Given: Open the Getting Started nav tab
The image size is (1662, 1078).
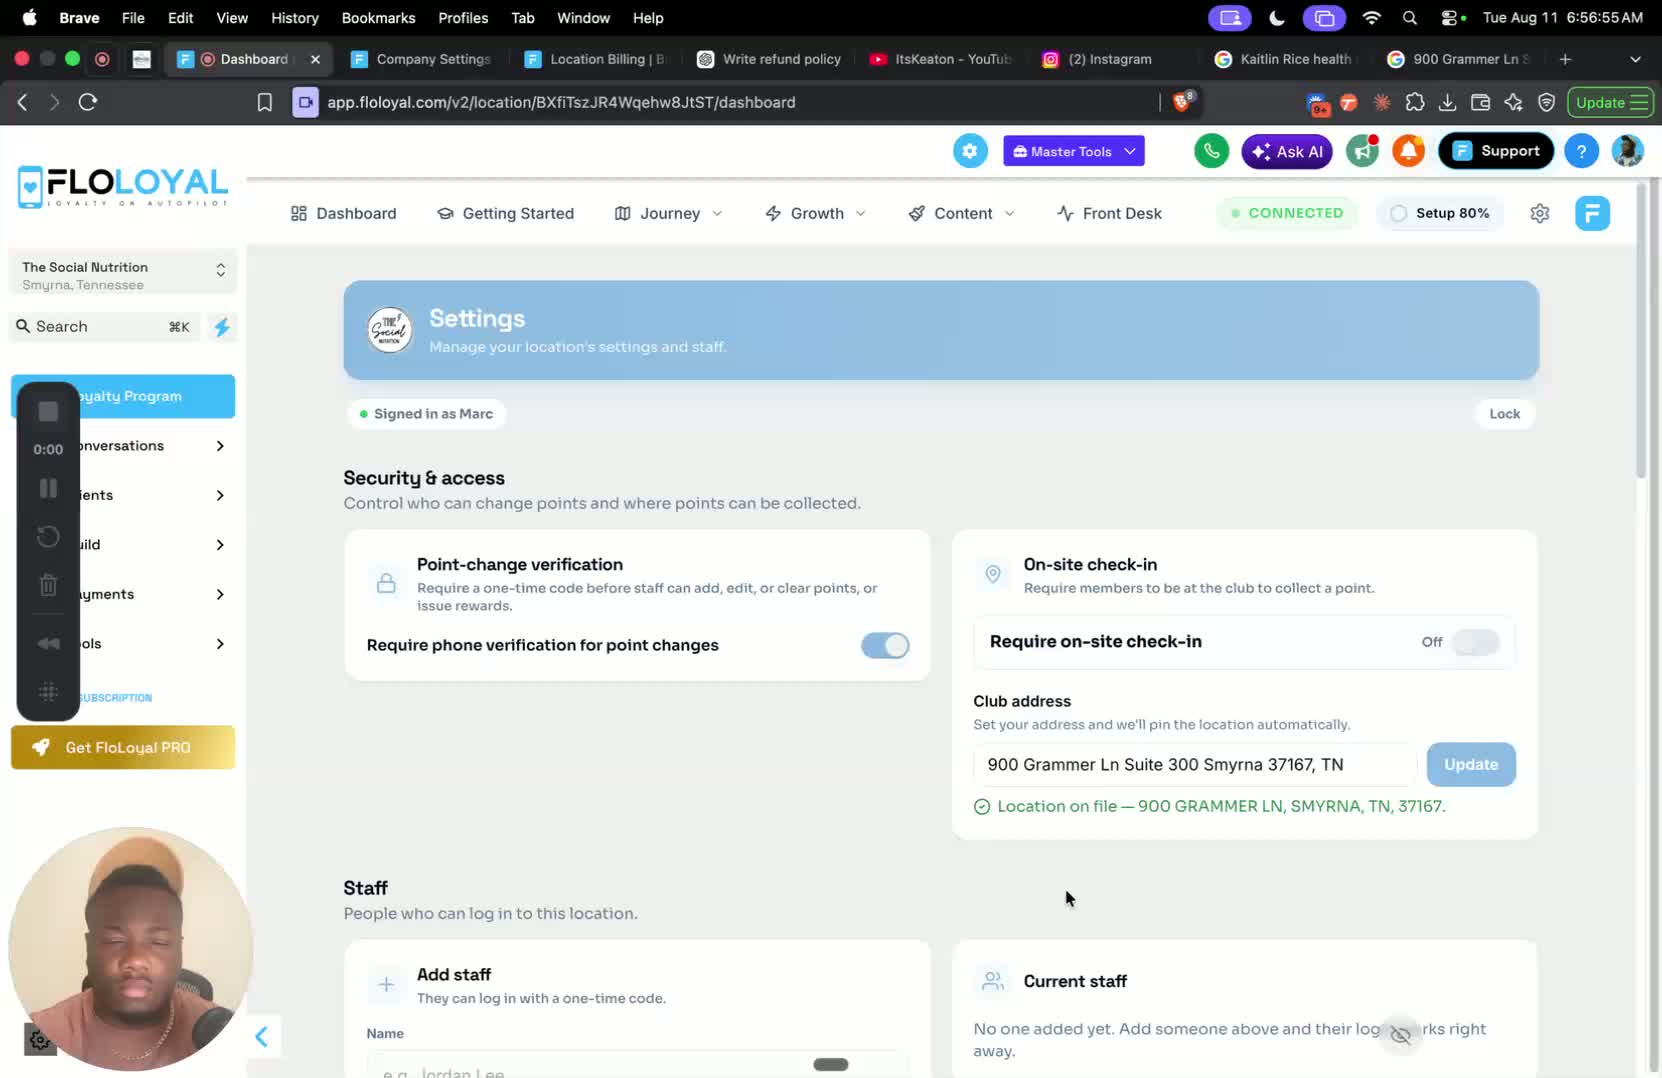Looking at the screenshot, I should tap(506, 213).
